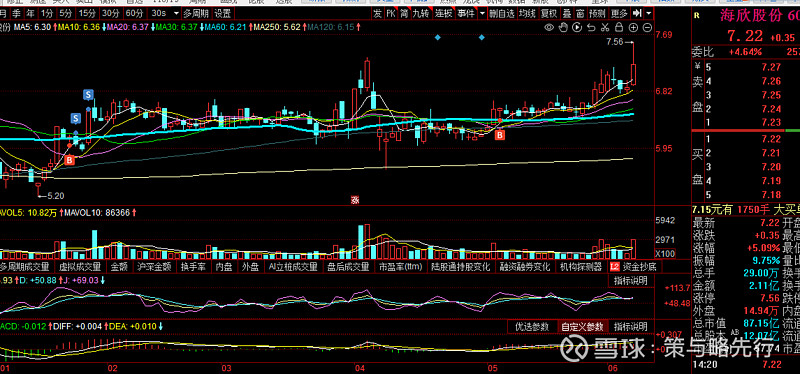Click the circular play replay icon
This screenshot has width=800, height=374.
577,27
